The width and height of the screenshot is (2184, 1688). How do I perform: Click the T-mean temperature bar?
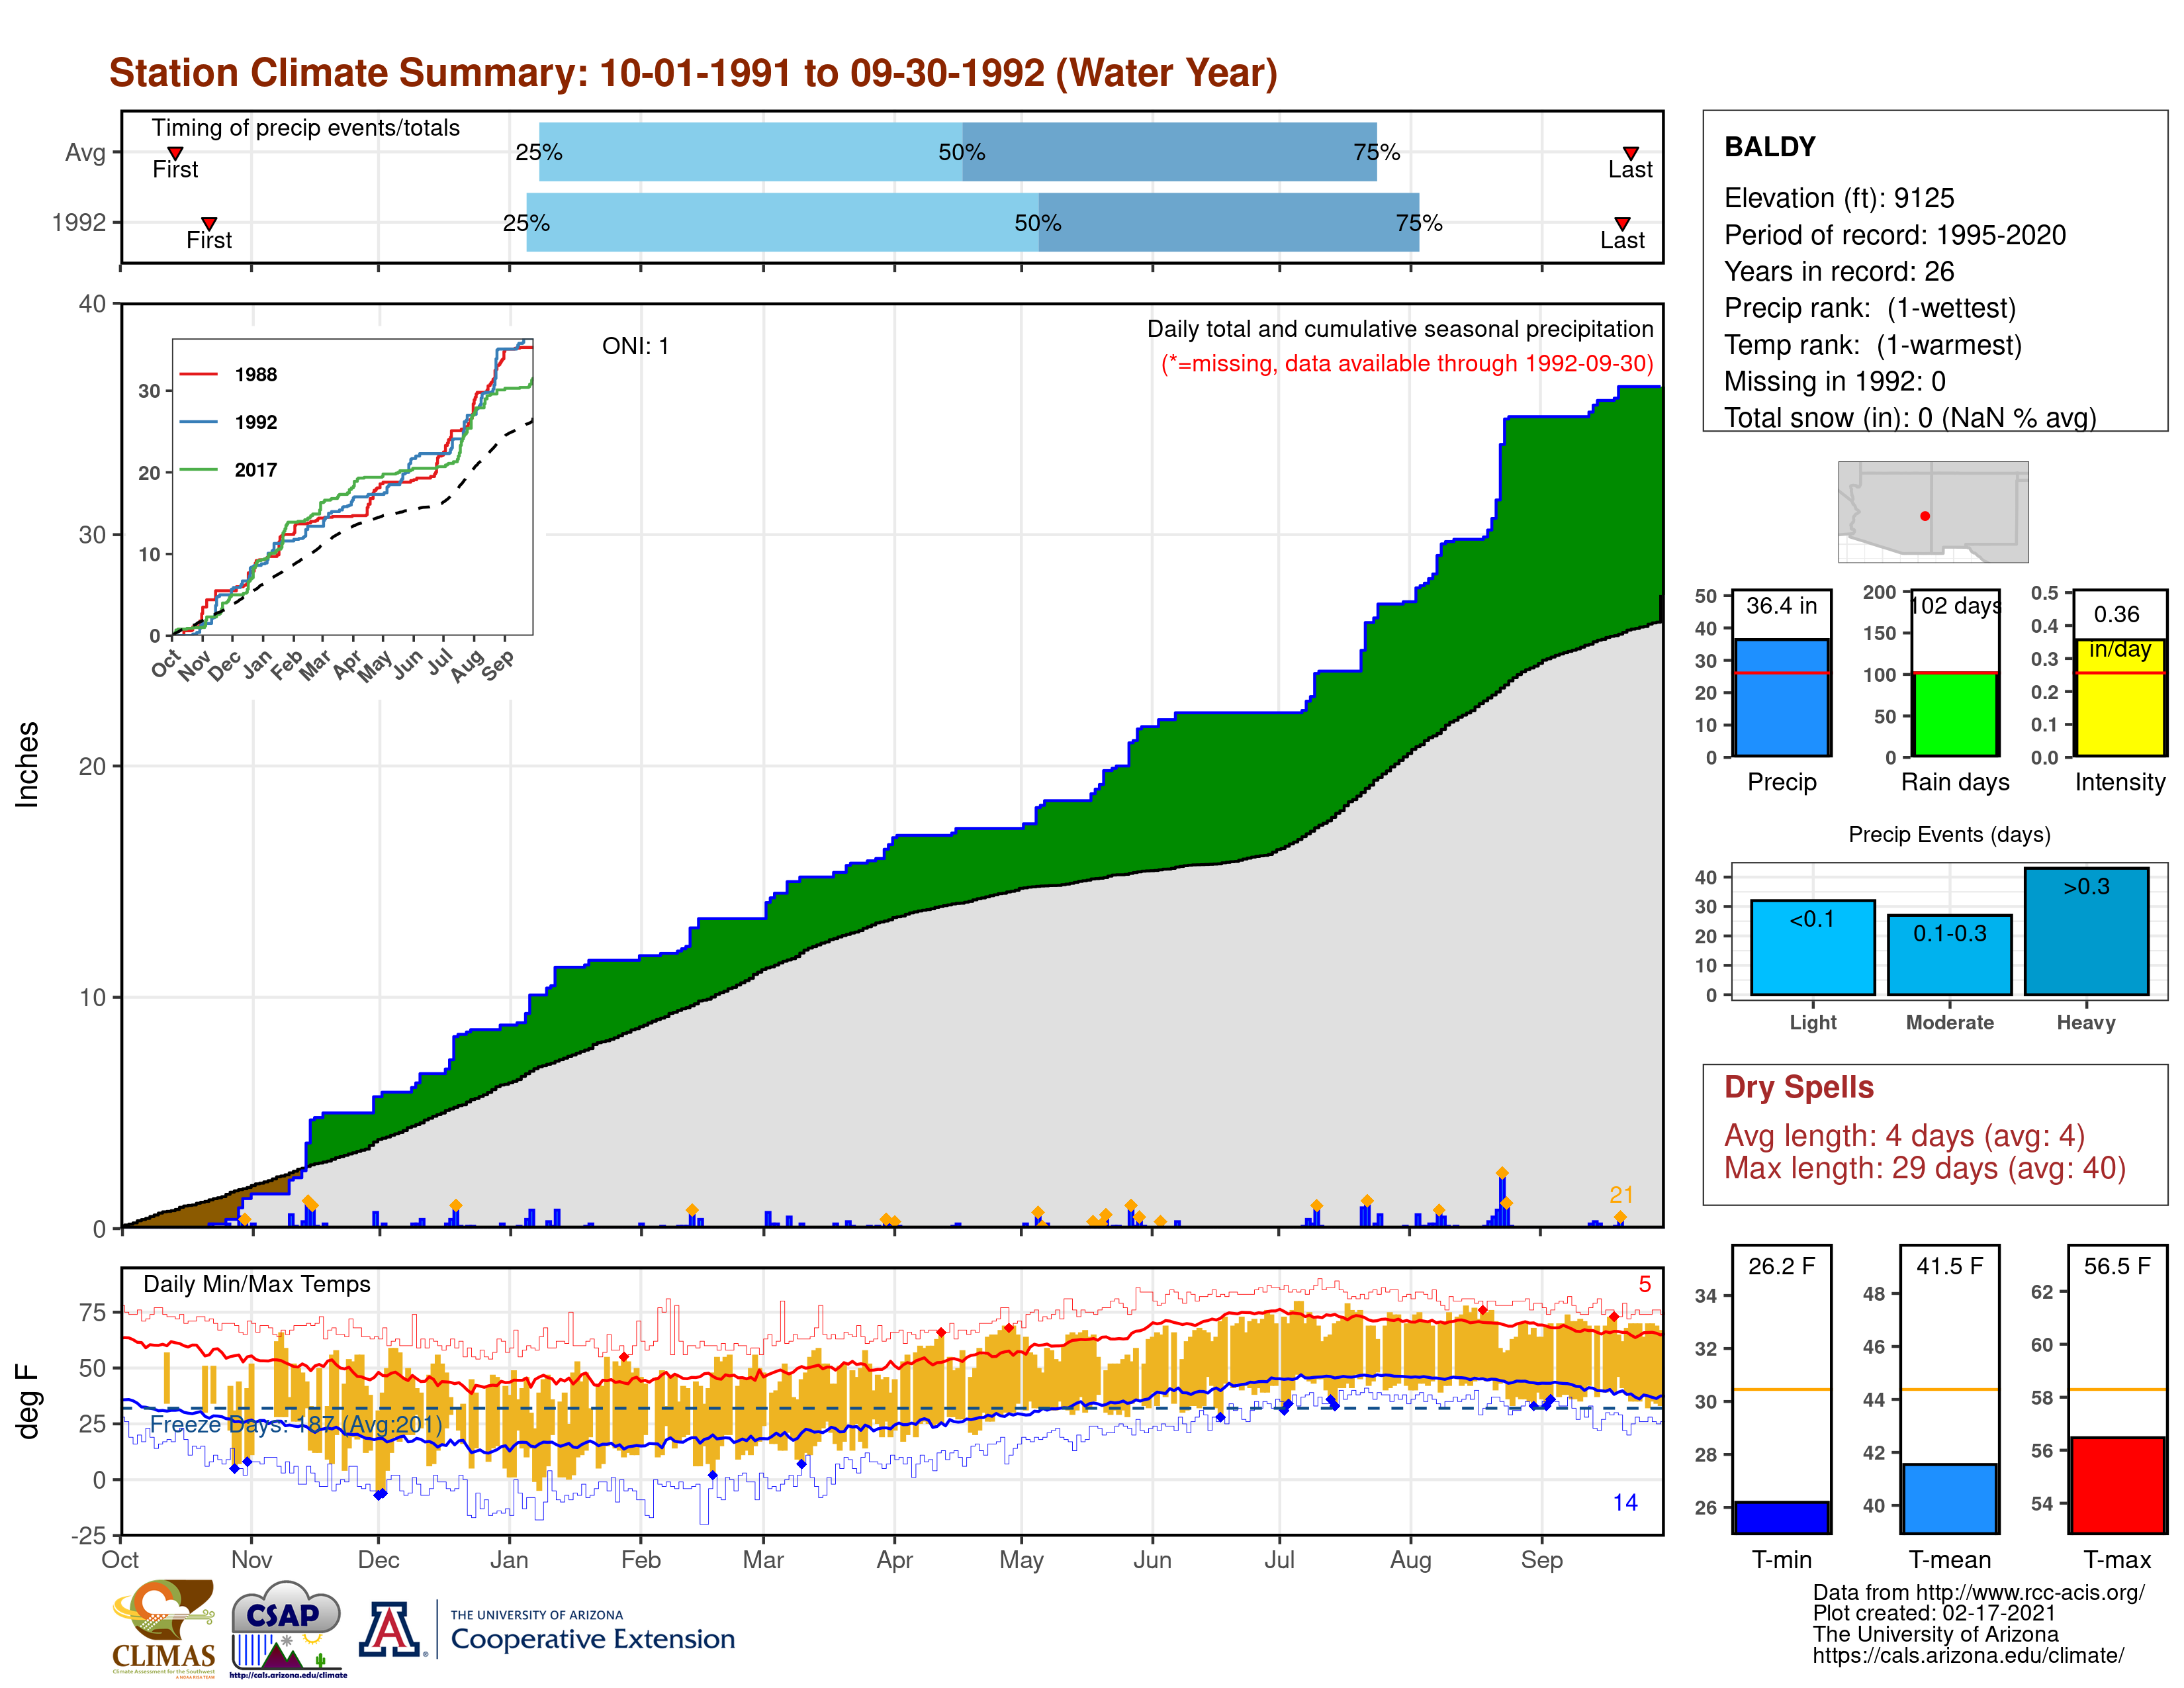1949,1498
